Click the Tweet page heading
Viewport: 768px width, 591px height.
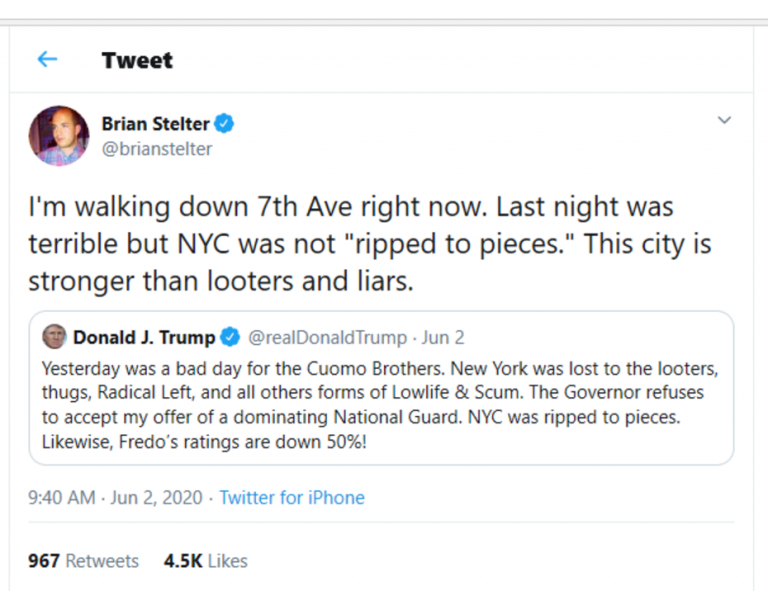tap(137, 60)
